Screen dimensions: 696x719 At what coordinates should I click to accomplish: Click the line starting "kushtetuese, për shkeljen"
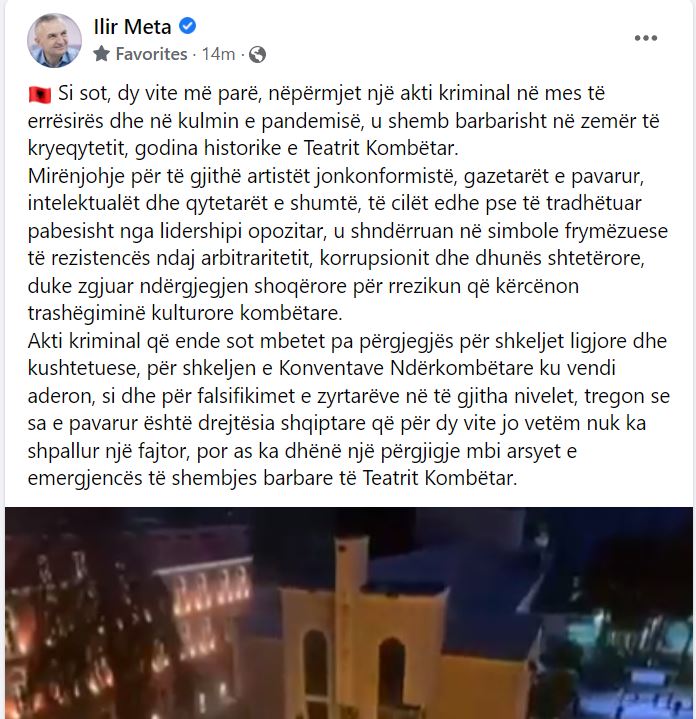tap(321, 368)
